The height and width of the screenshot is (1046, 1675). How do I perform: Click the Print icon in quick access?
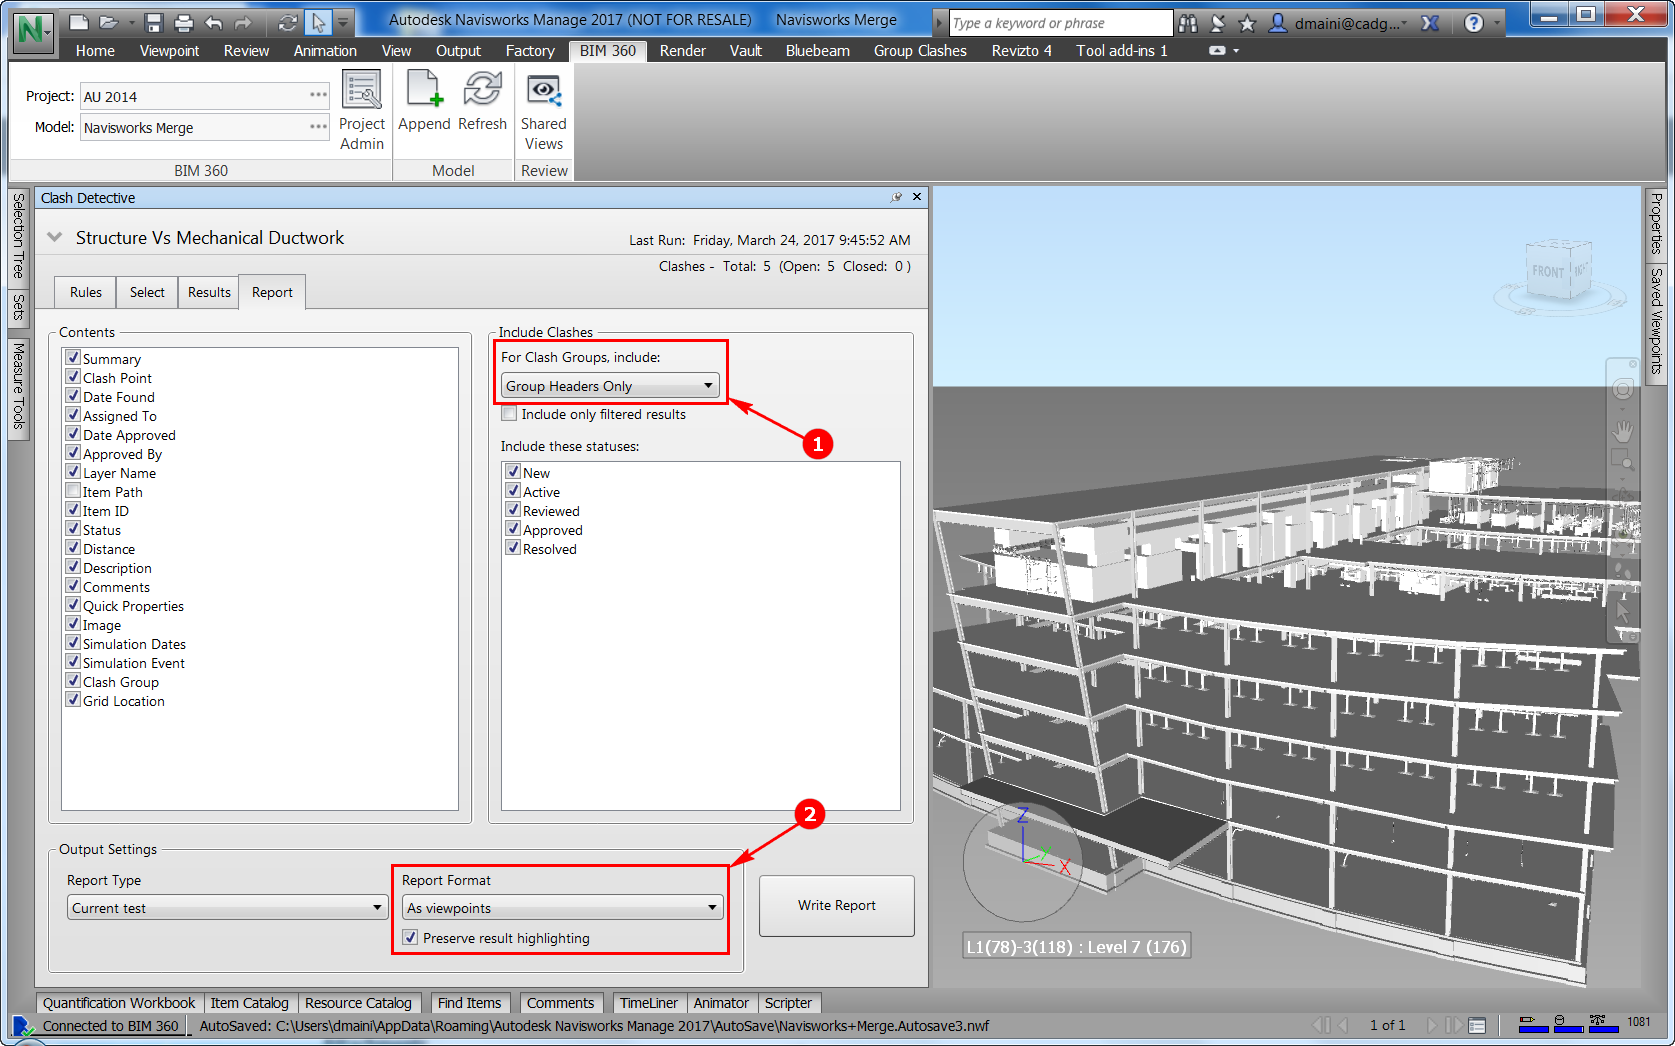click(x=183, y=22)
